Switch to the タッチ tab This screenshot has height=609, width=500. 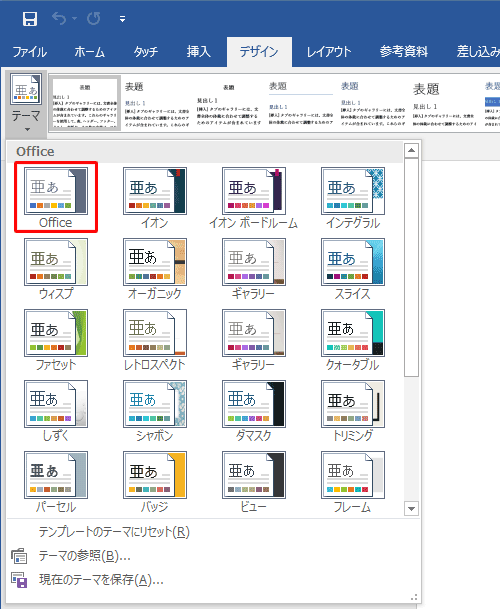point(145,52)
